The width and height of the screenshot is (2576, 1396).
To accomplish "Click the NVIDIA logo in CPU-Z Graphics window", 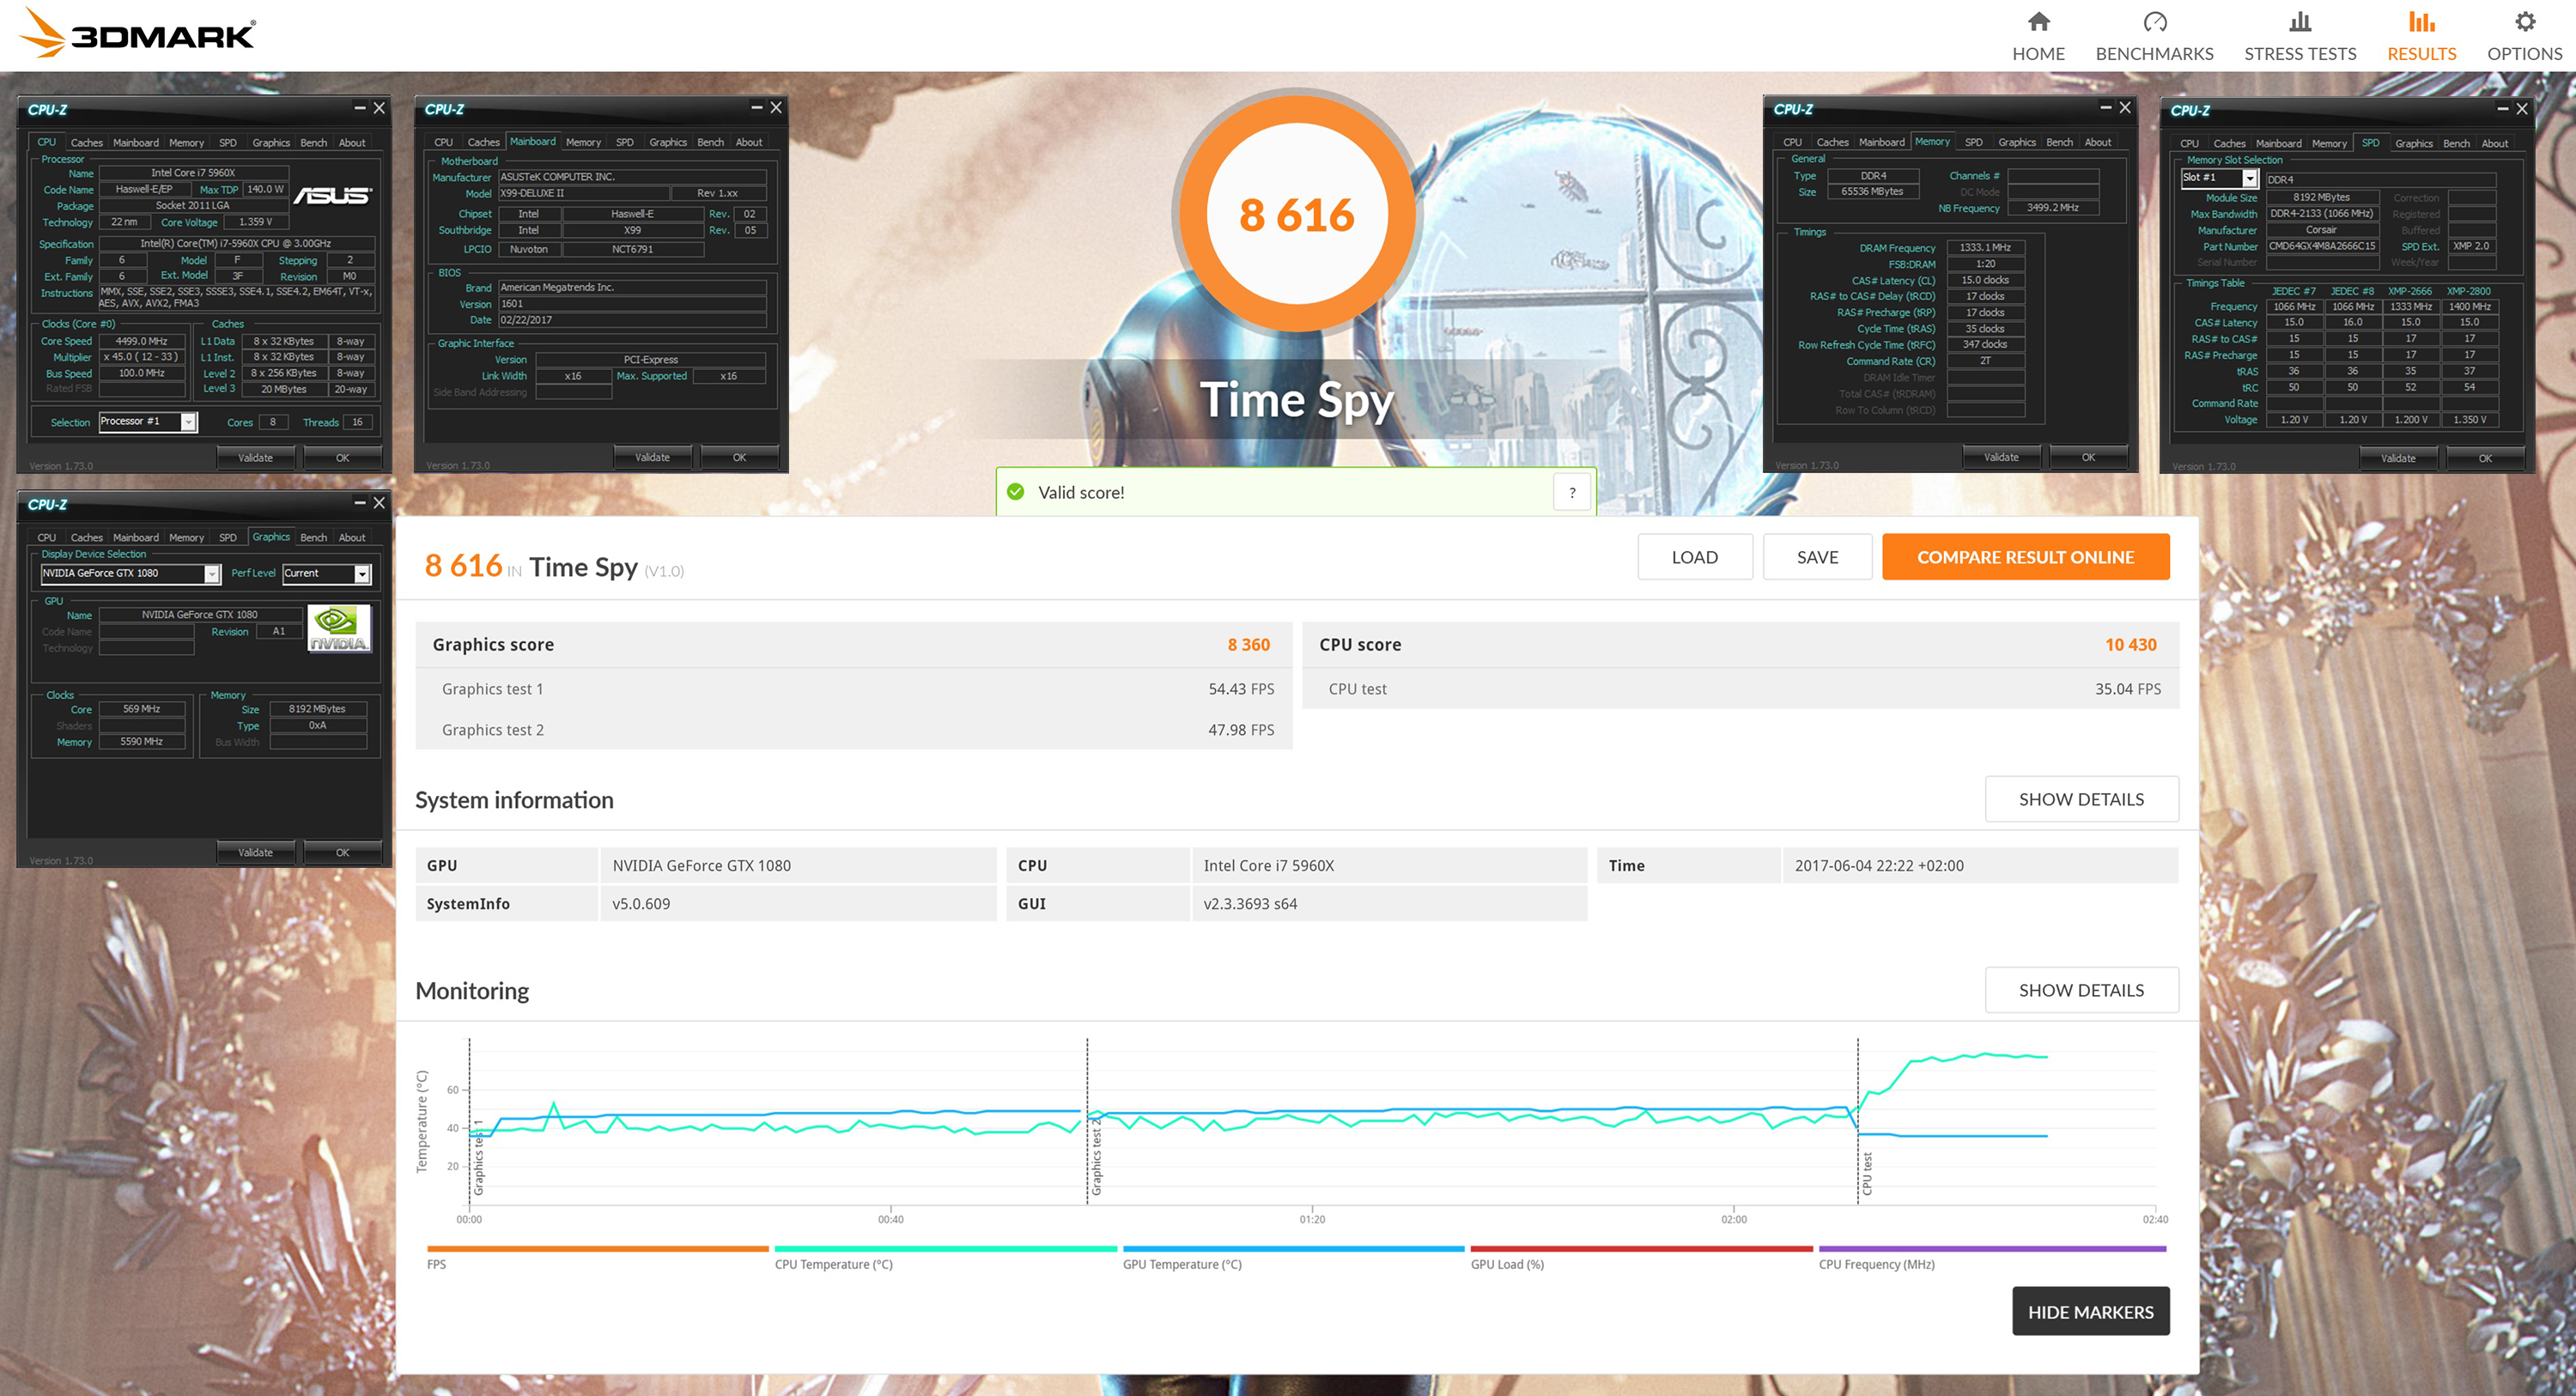I will pyautogui.click(x=338, y=628).
